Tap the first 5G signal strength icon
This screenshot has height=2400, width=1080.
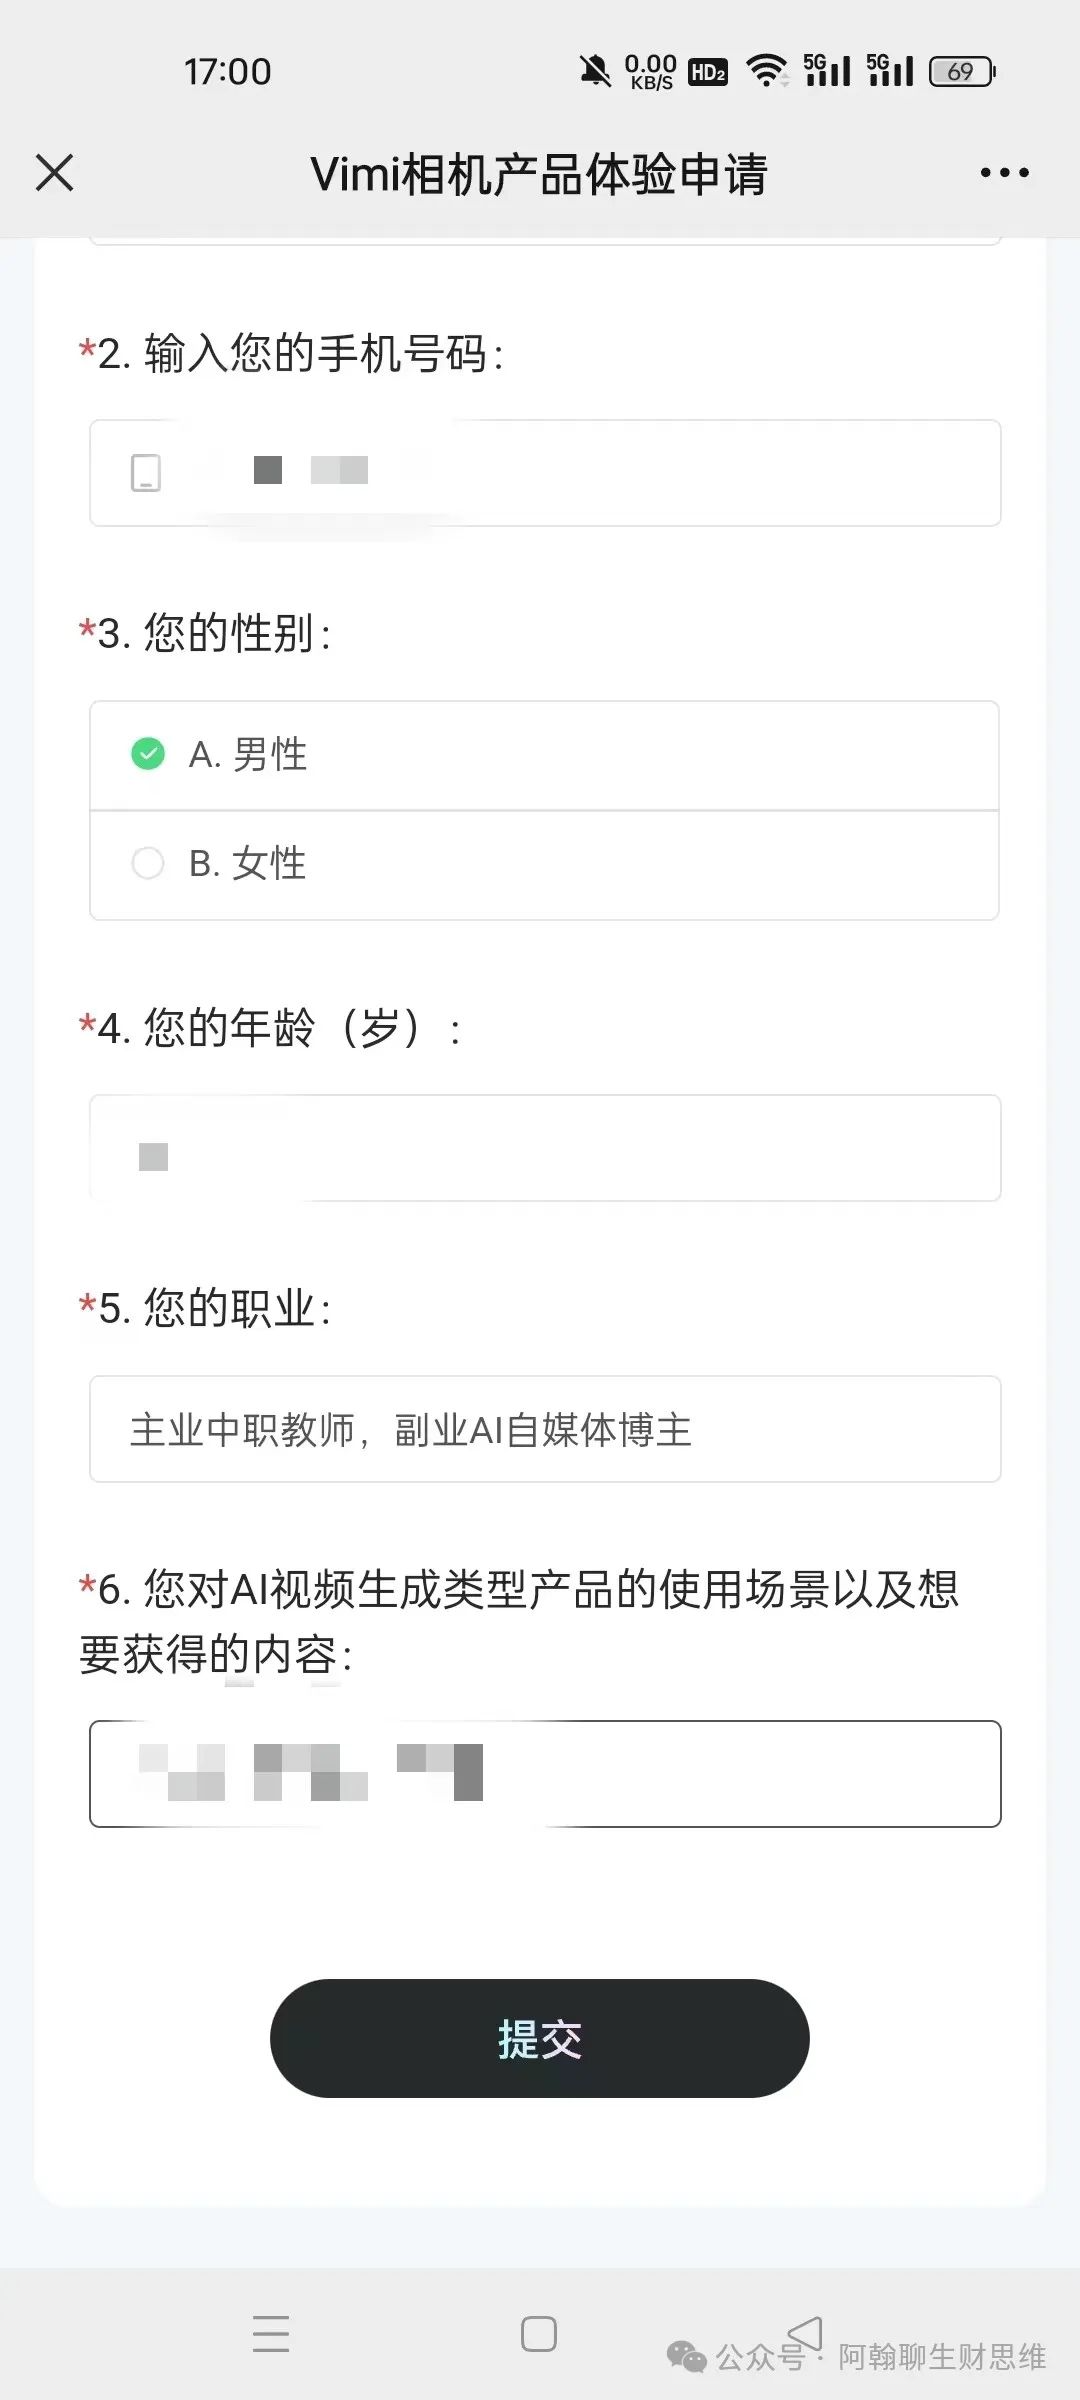click(x=827, y=70)
